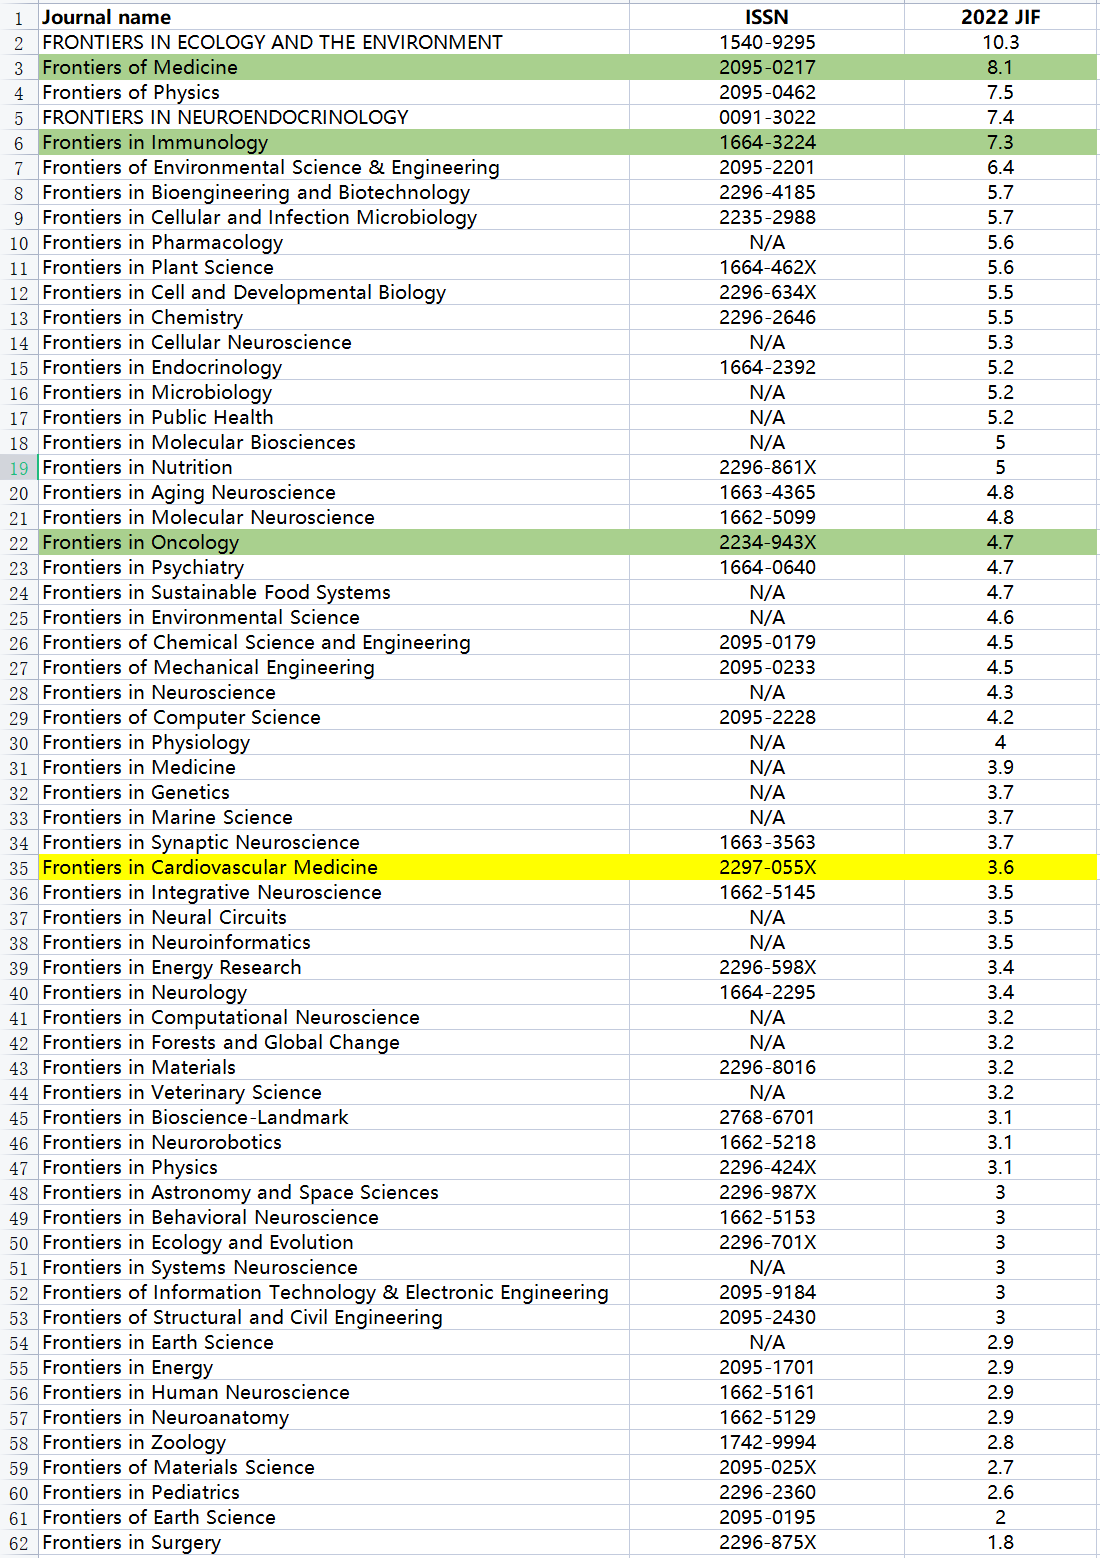Click 'Frontiers in Bioengineering and Biotechnology' cell
The width and height of the screenshot is (1100, 1558).
coord(334,192)
